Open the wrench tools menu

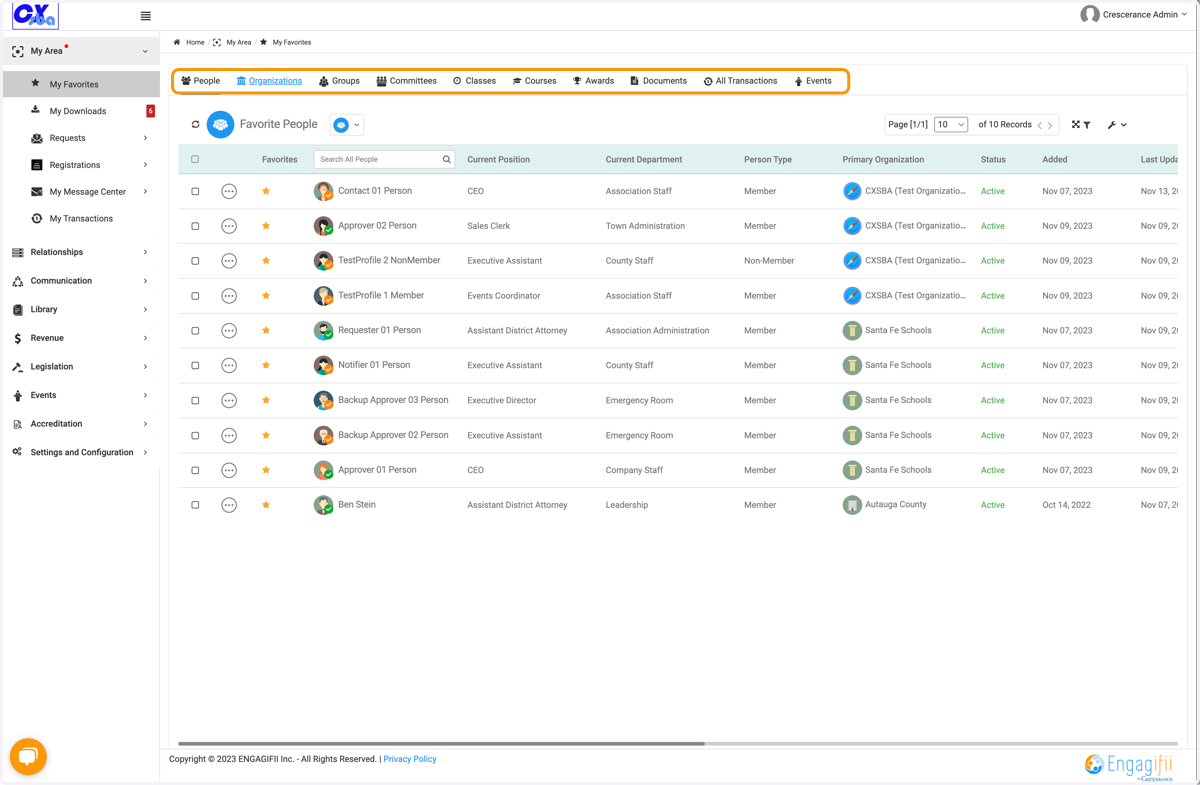click(x=1117, y=125)
